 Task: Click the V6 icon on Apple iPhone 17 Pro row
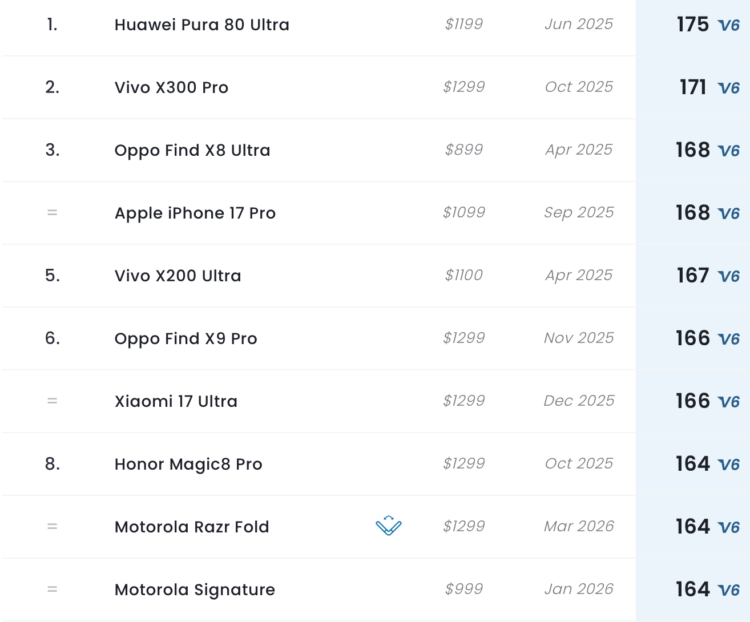[729, 214]
